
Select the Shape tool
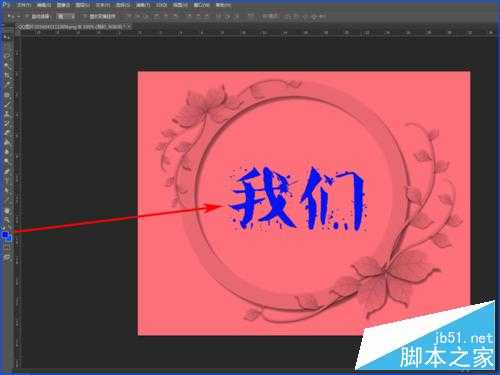pos(7,200)
